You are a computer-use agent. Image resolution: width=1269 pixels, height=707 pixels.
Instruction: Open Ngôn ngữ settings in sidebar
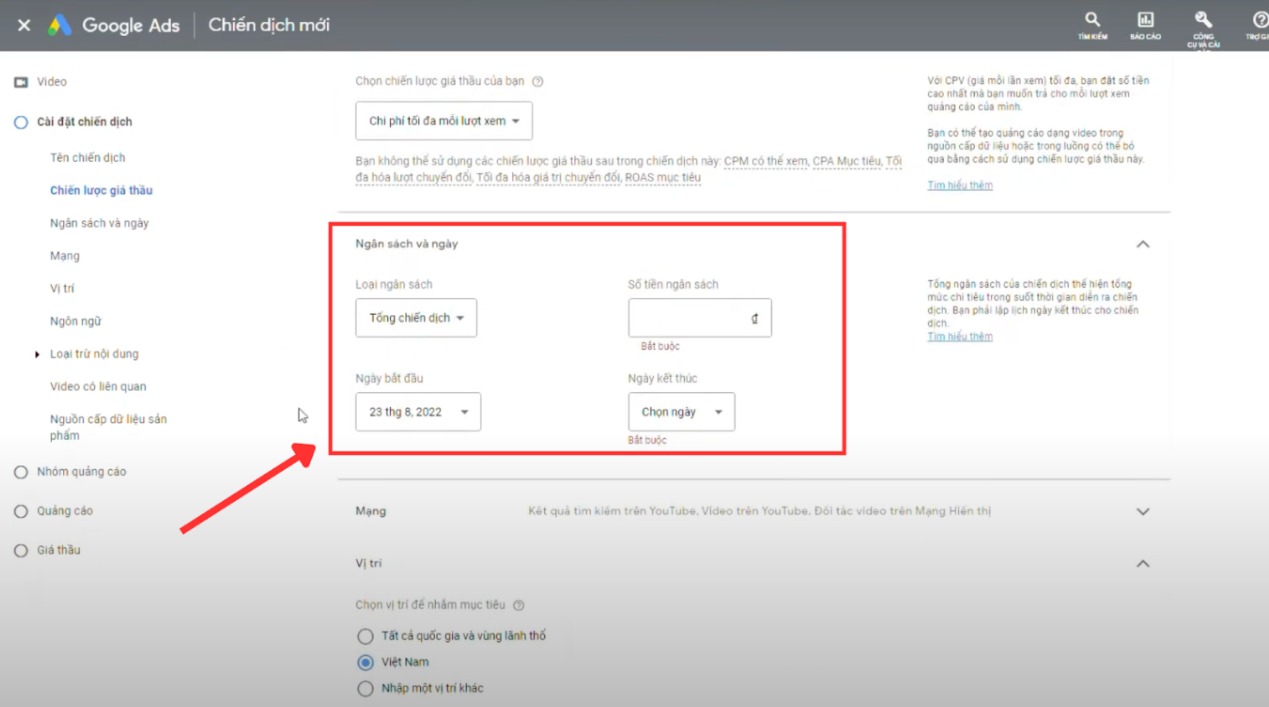pyautogui.click(x=74, y=320)
